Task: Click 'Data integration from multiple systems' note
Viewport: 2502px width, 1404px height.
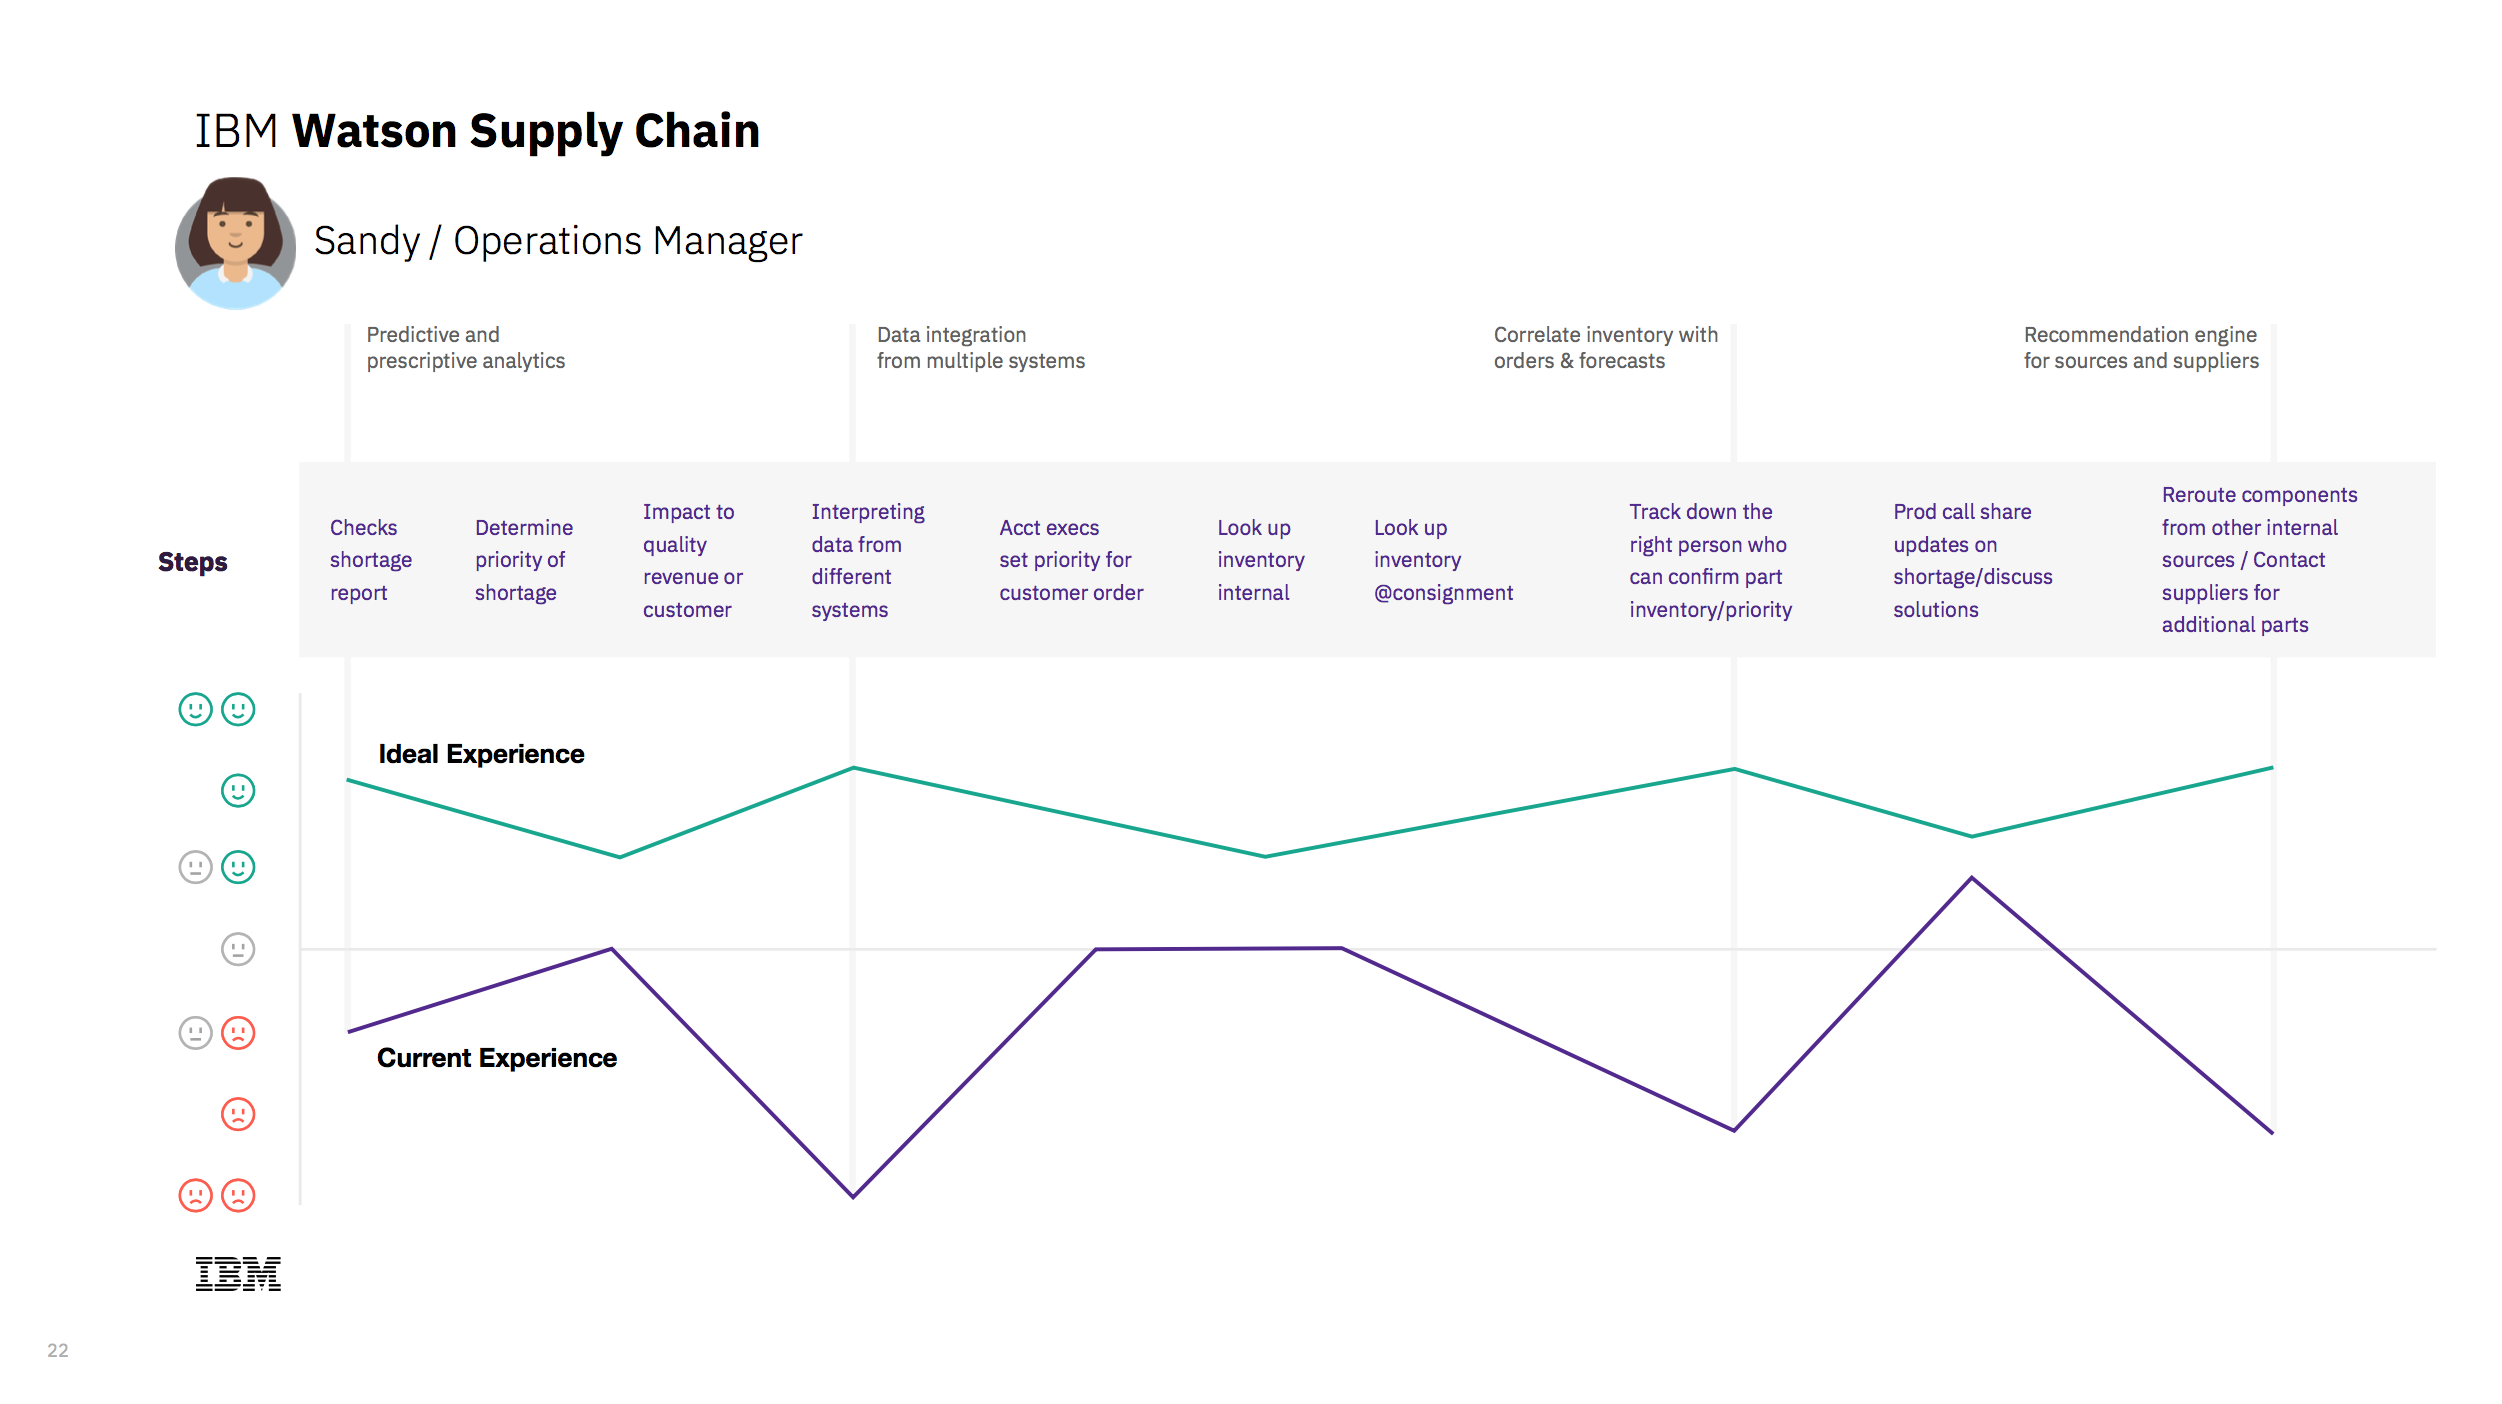Action: pos(980,348)
